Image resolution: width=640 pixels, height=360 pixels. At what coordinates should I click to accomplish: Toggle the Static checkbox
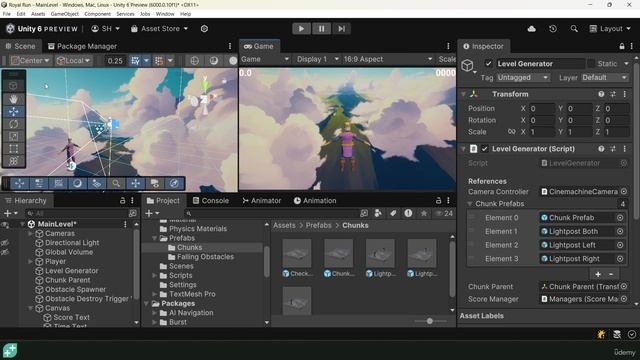pyautogui.click(x=591, y=64)
